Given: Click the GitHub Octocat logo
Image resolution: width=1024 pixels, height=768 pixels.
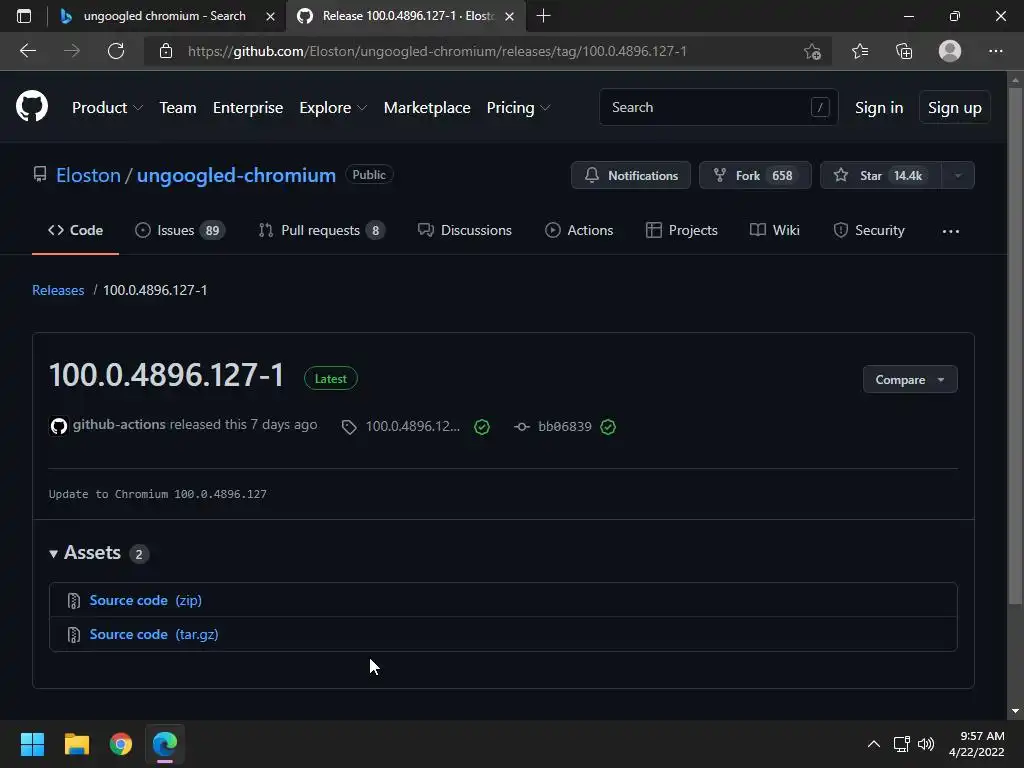Looking at the screenshot, I should click(32, 107).
